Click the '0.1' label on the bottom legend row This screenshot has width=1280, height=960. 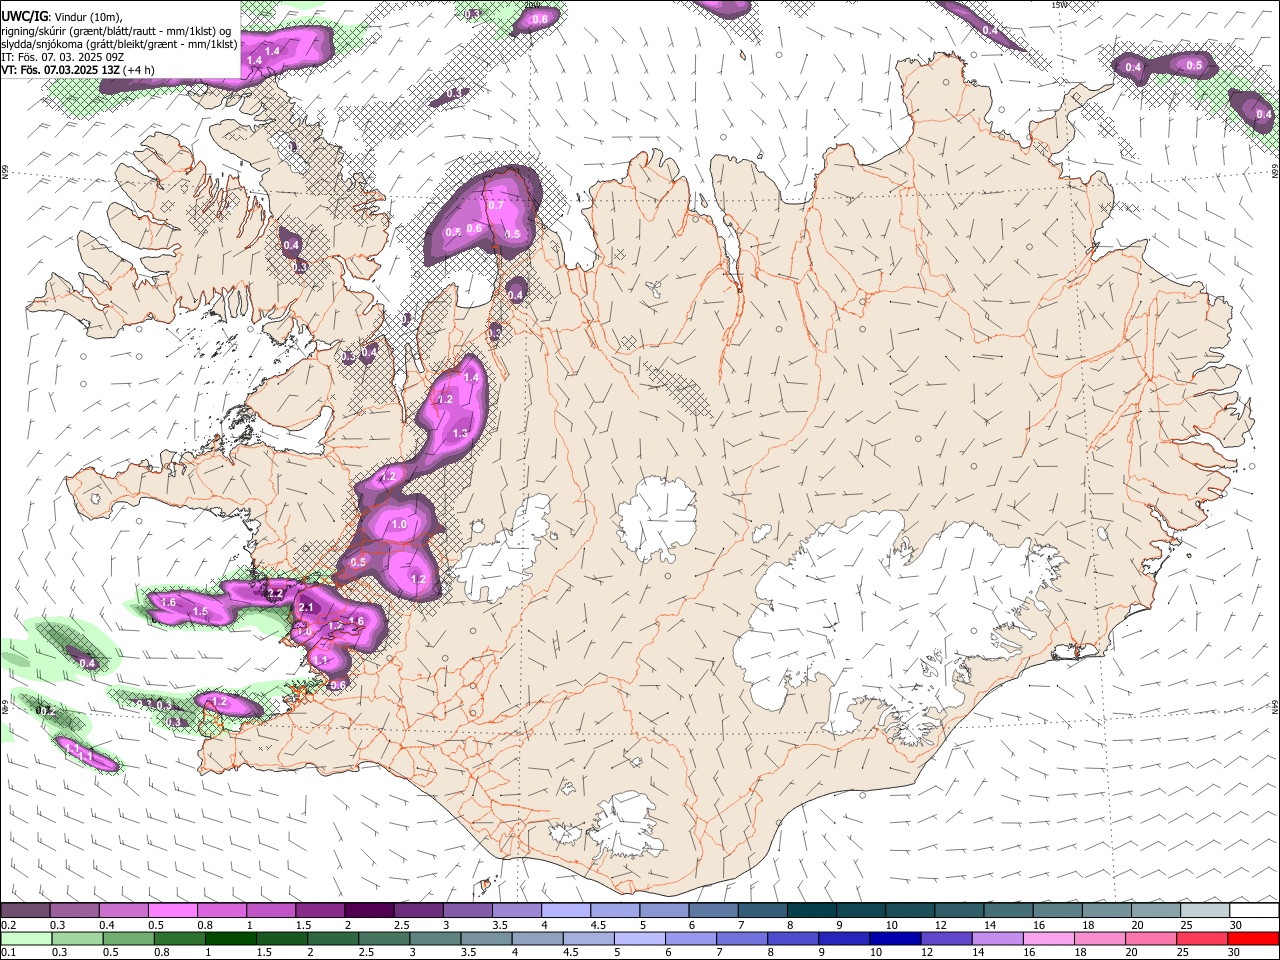click(x=8, y=952)
